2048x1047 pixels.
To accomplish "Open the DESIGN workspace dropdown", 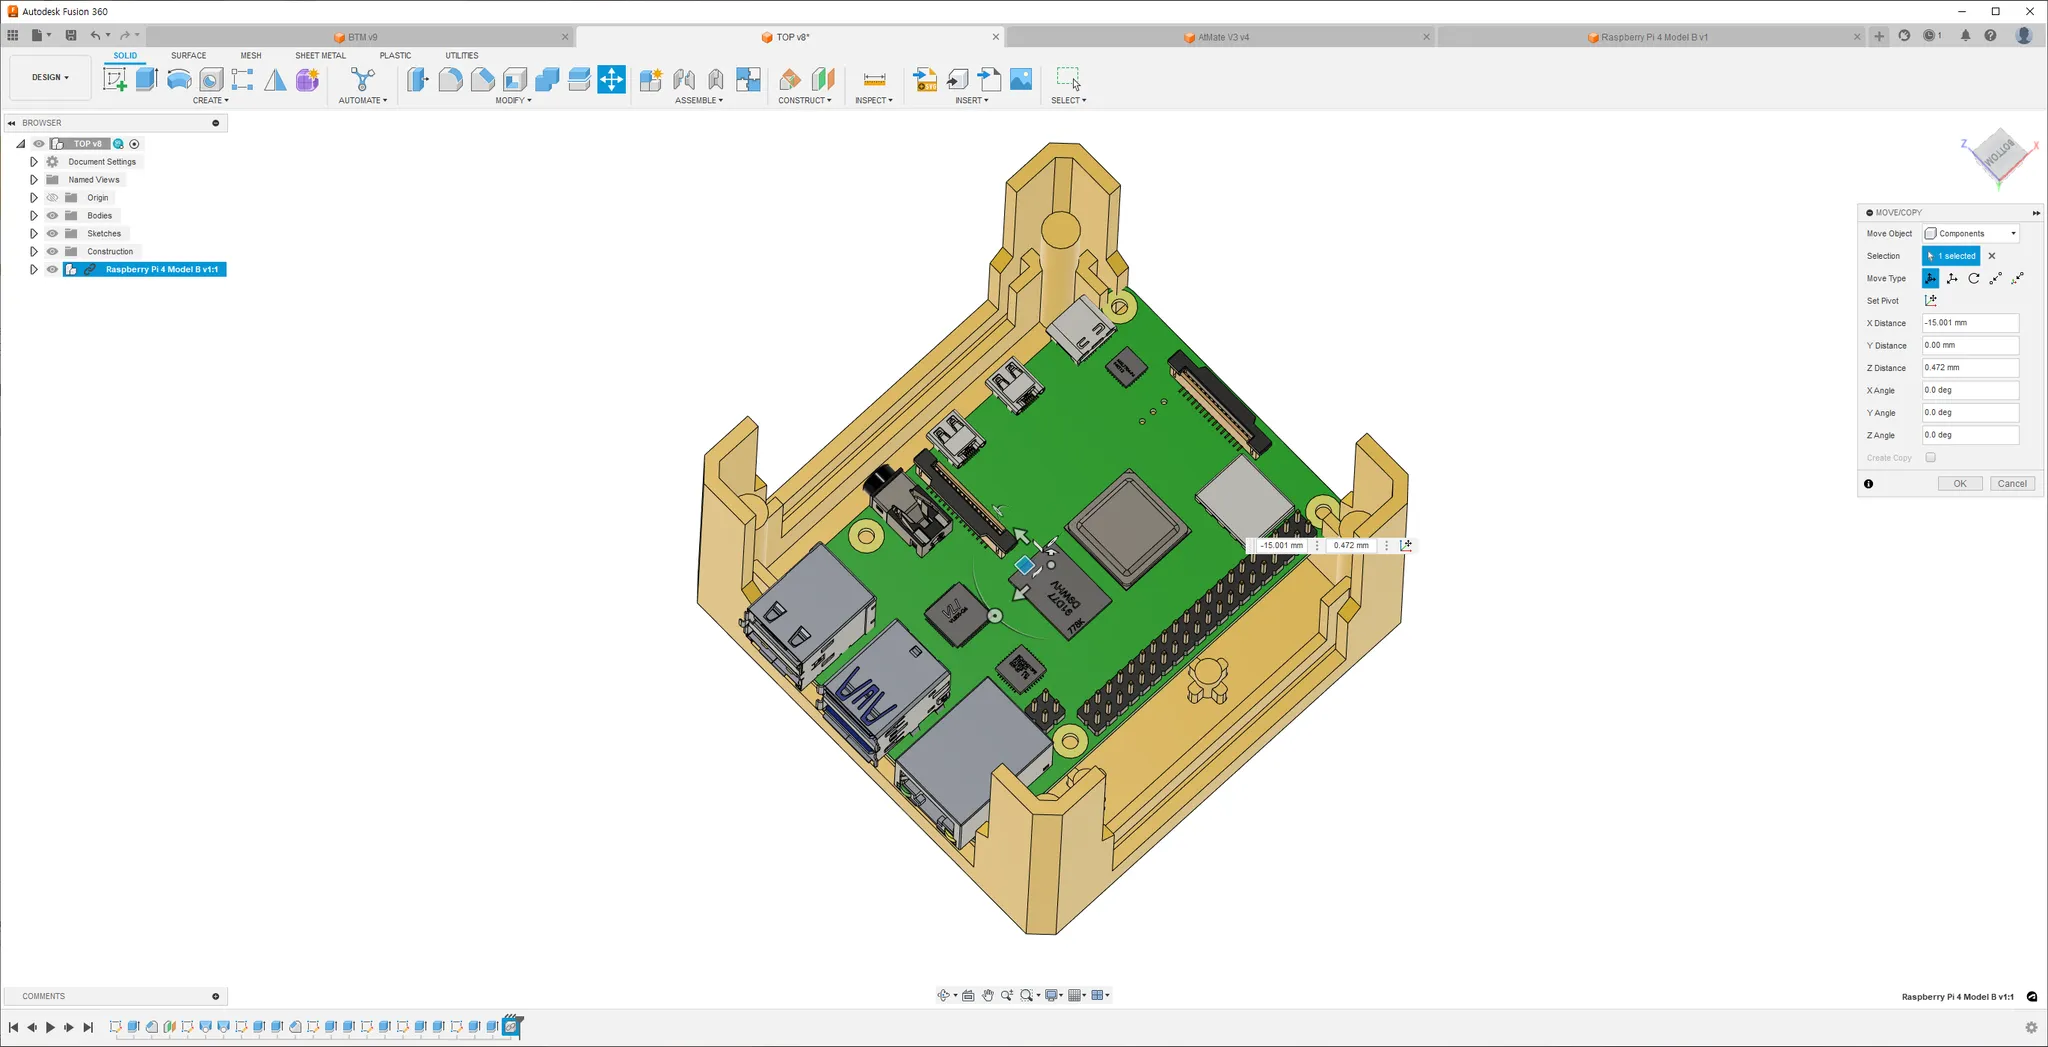I will click(50, 77).
